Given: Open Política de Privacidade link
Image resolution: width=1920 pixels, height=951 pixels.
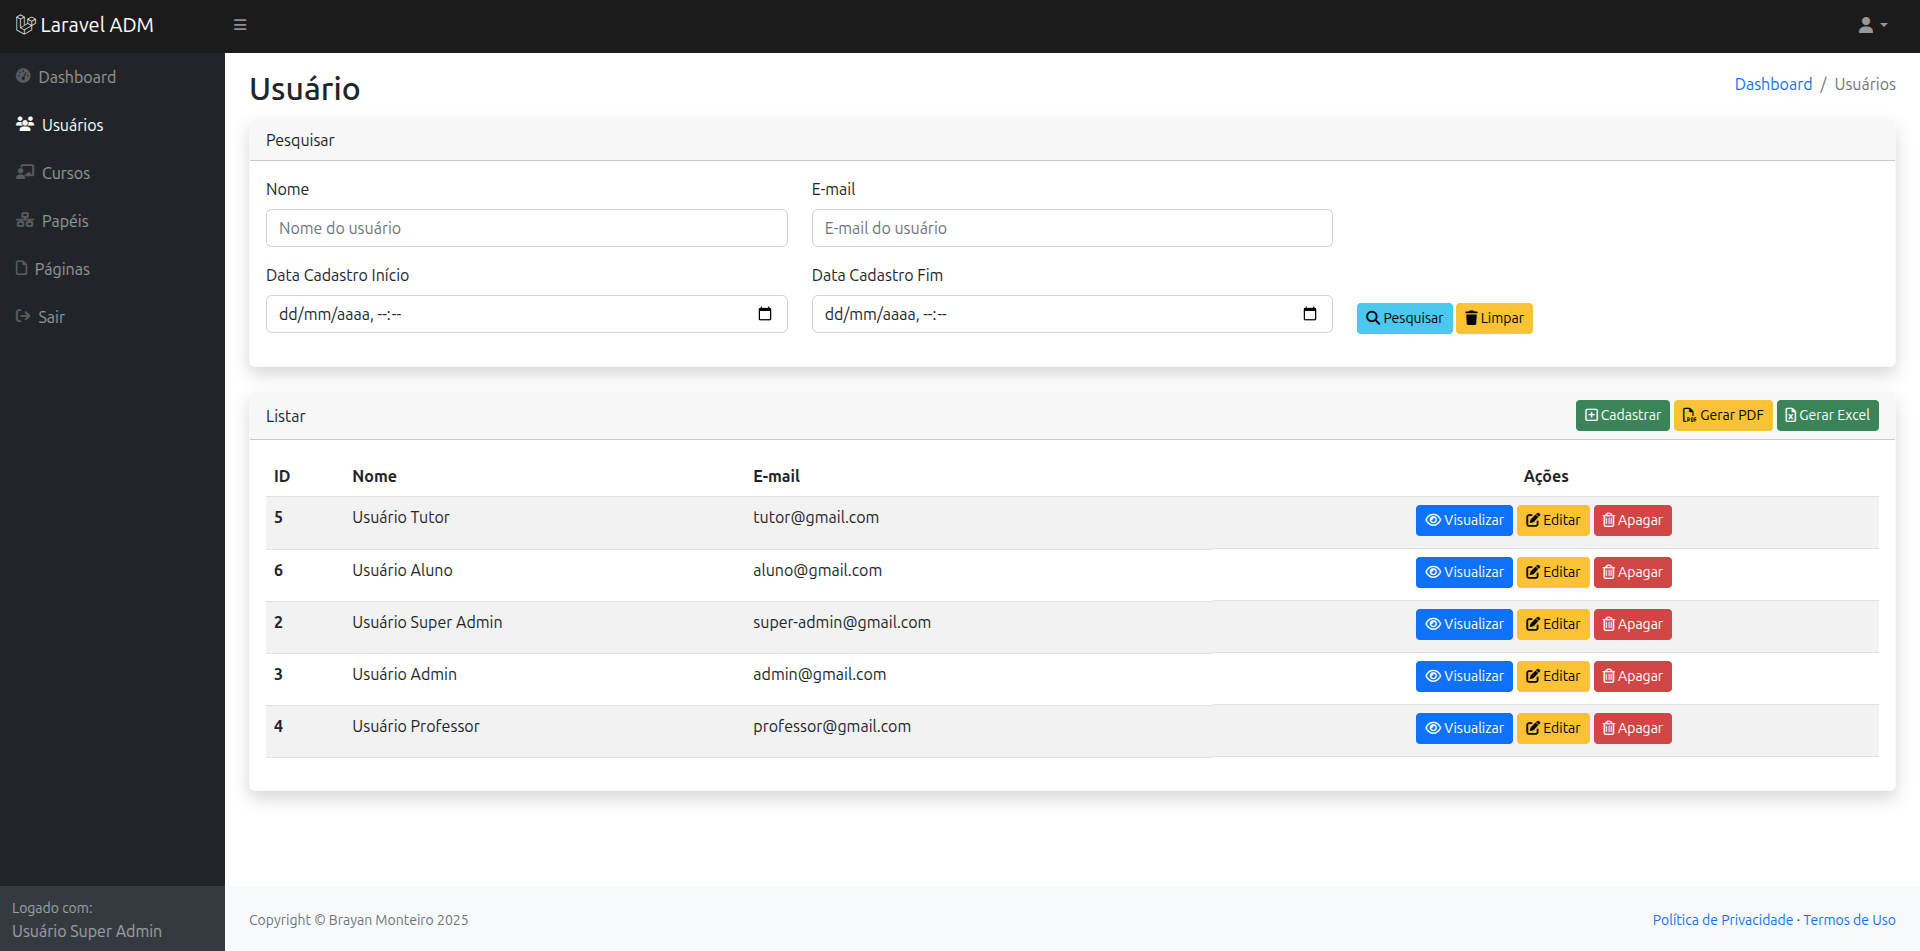Looking at the screenshot, I should [1722, 919].
